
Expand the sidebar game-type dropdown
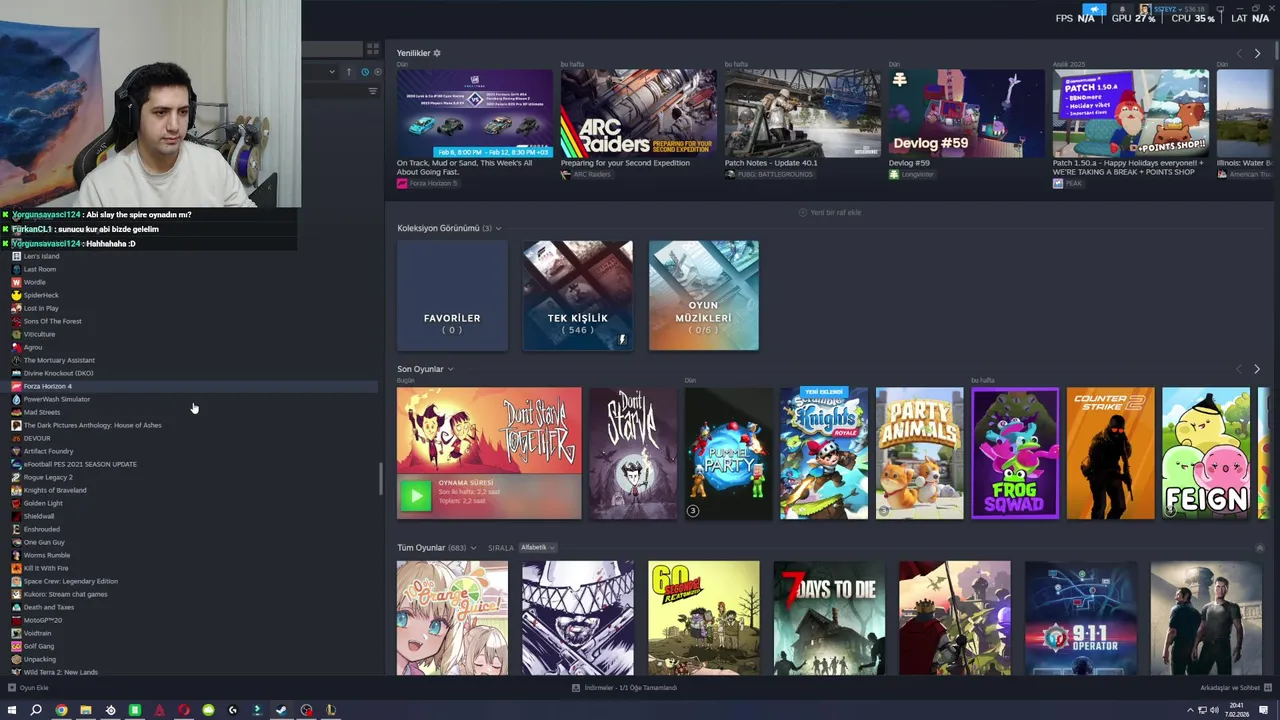coord(332,72)
